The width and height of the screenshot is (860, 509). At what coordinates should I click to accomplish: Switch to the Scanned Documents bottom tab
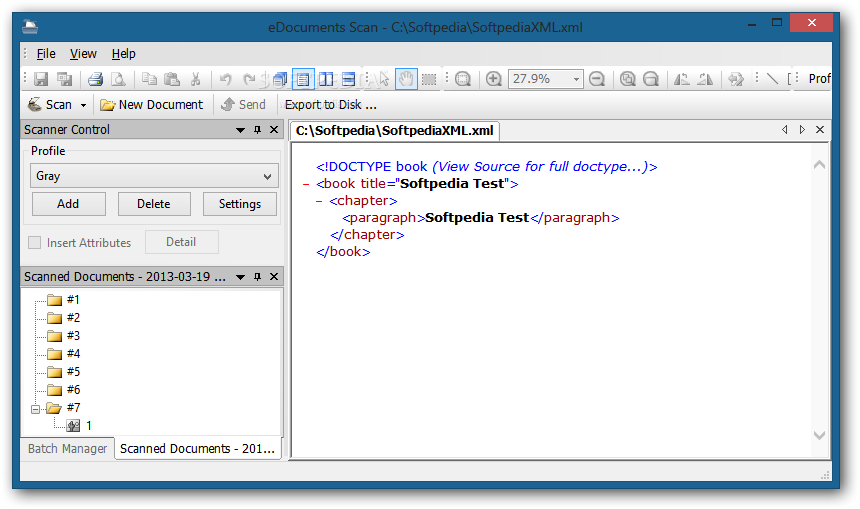[x=197, y=449]
